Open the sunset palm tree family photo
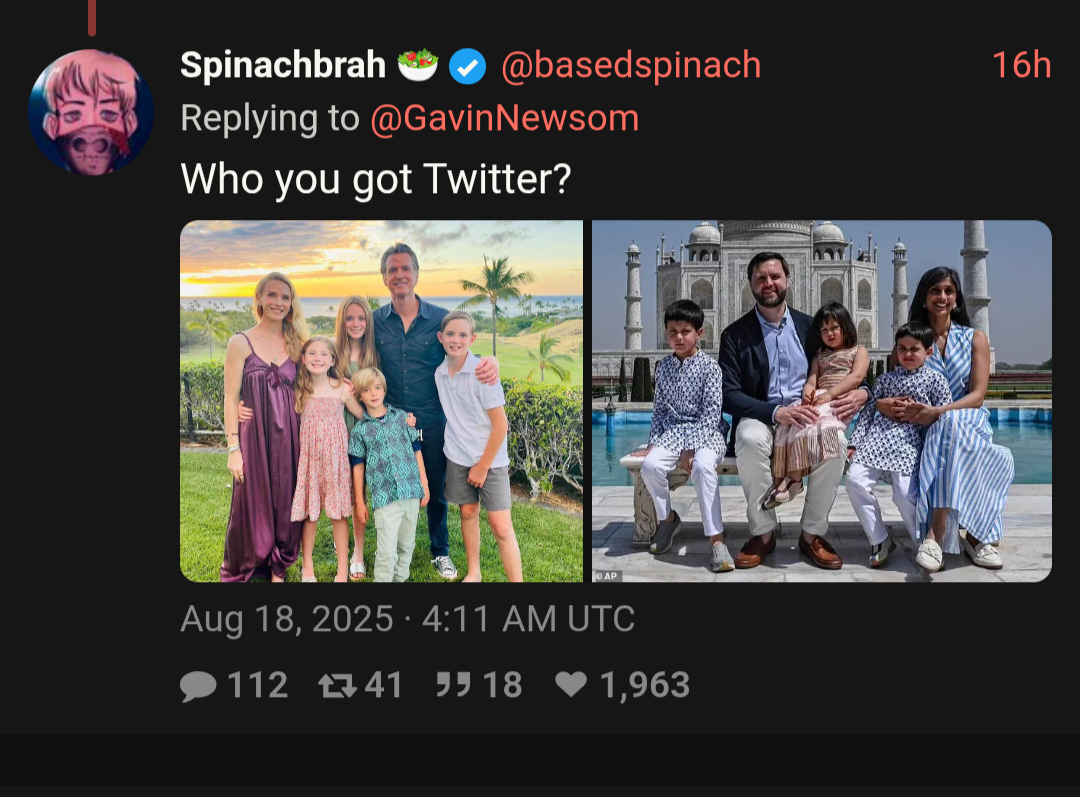This screenshot has height=797, width=1080. 382,401
